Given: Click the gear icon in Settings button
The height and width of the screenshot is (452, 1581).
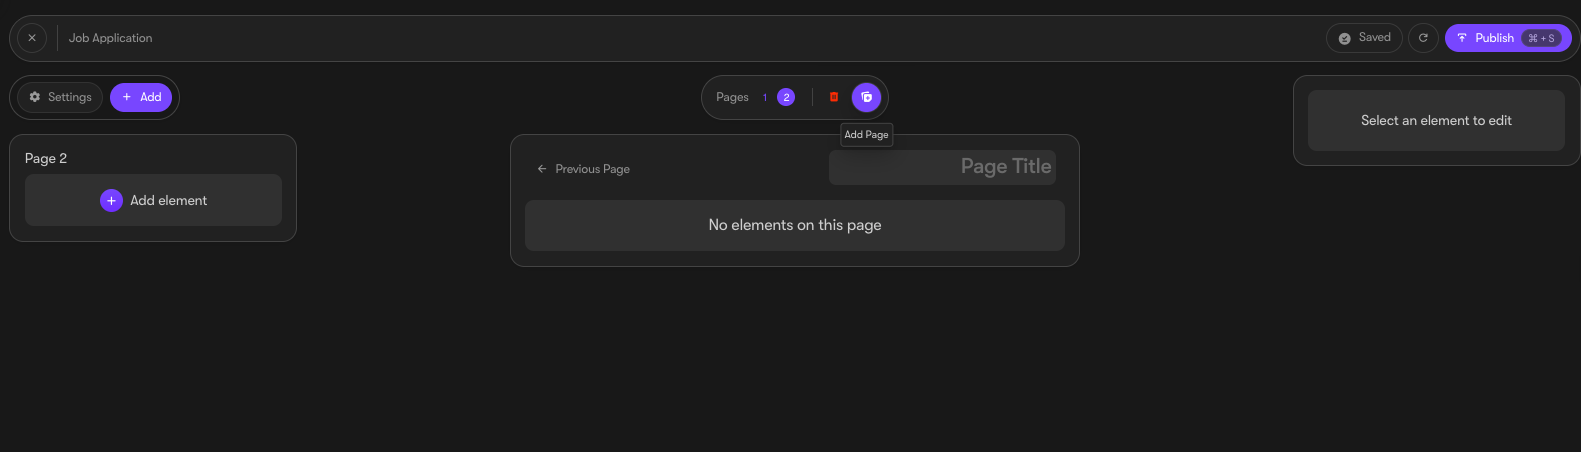Looking at the screenshot, I should 35,97.
